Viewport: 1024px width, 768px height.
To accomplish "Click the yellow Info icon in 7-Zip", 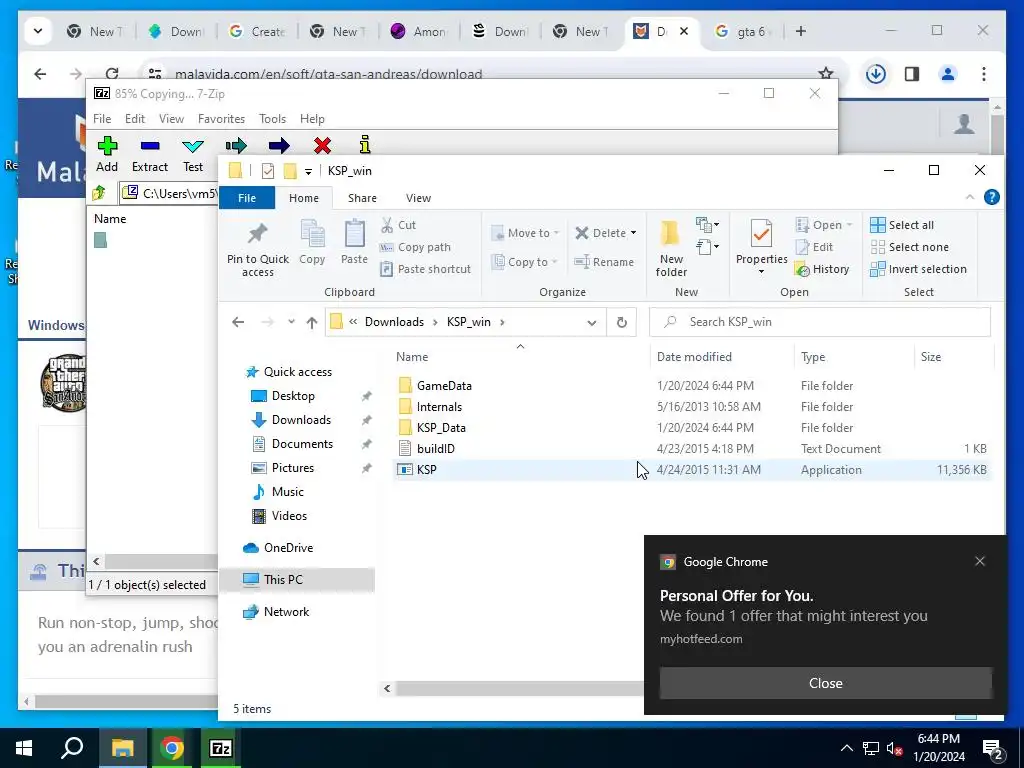I will [365, 144].
